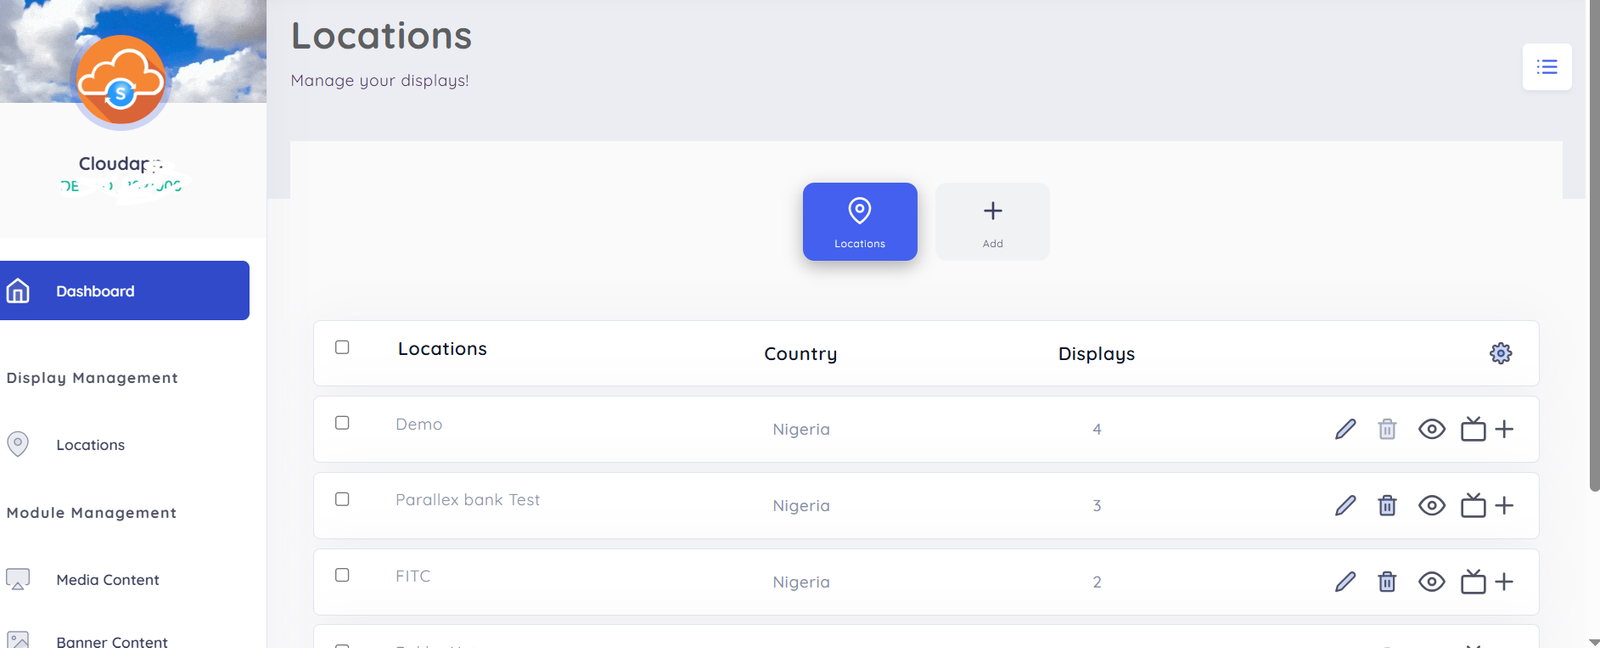Click the list view icon at top right
Image resolution: width=1600 pixels, height=648 pixels.
click(1546, 67)
